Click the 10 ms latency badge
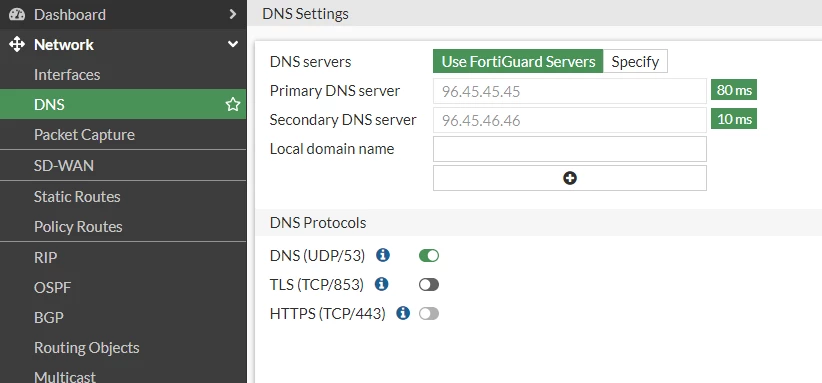This screenshot has height=383, width=822. pos(734,118)
